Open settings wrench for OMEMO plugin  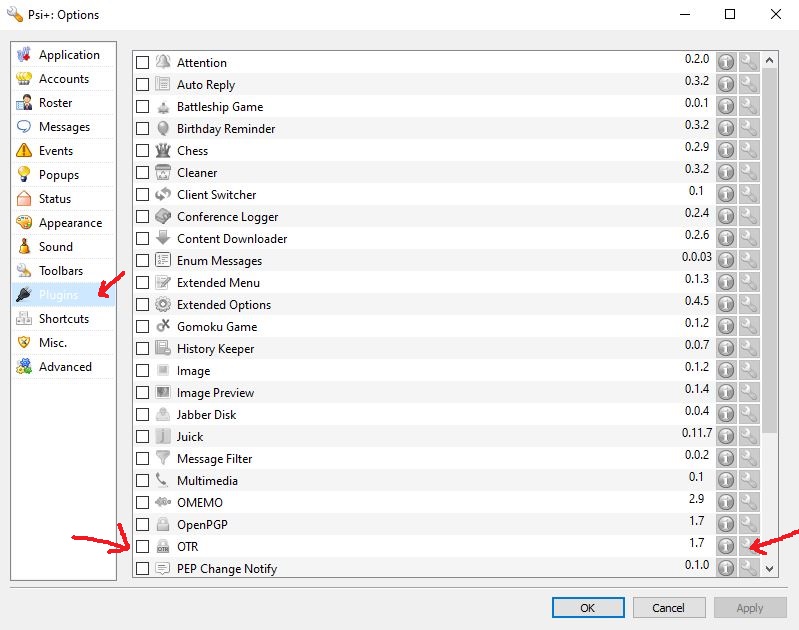click(x=748, y=502)
